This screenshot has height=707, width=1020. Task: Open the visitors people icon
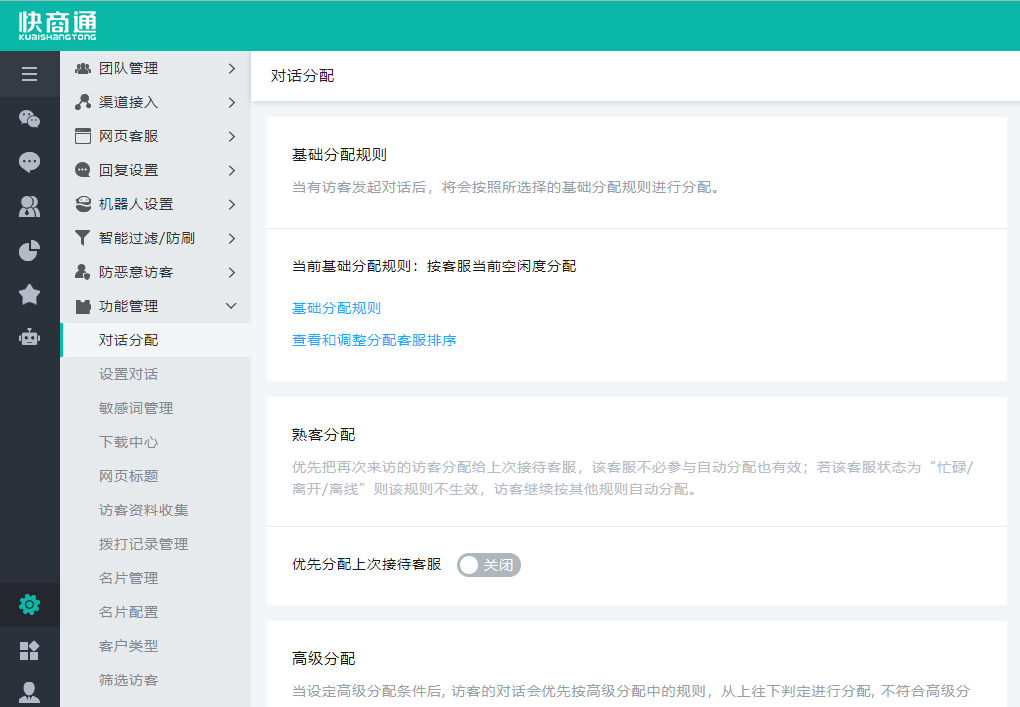point(29,207)
